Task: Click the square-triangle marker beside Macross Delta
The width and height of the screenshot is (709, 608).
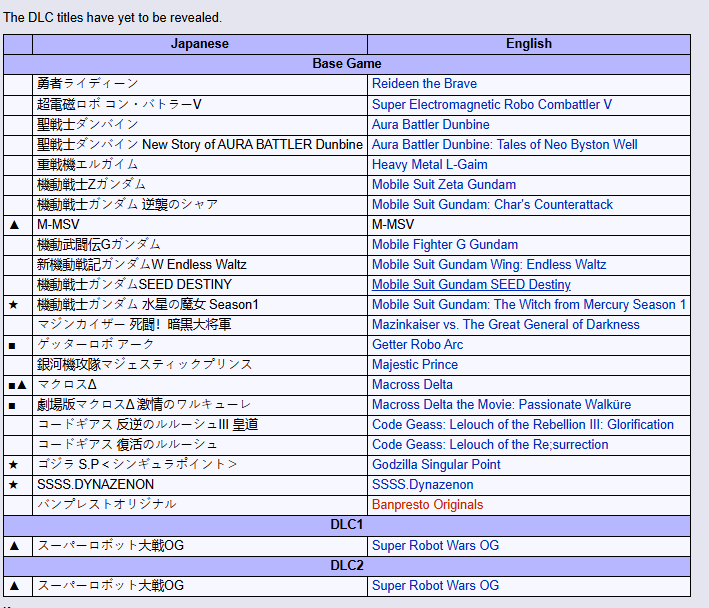Action: pyautogui.click(x=18, y=385)
